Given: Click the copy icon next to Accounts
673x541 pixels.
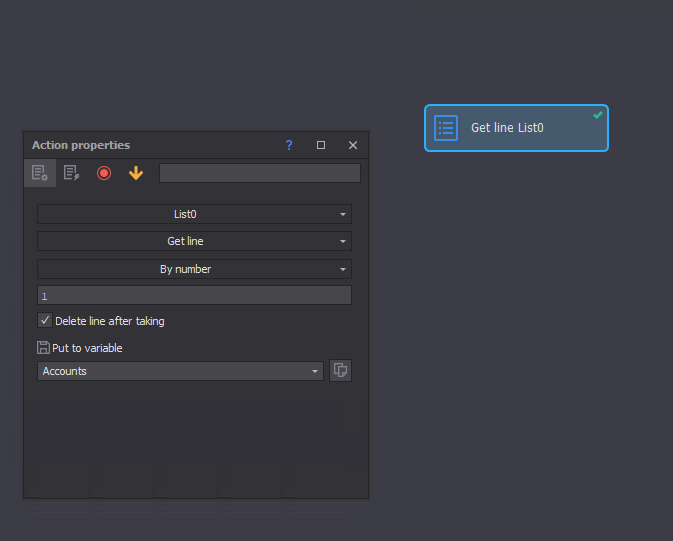Looking at the screenshot, I should pyautogui.click(x=340, y=371).
